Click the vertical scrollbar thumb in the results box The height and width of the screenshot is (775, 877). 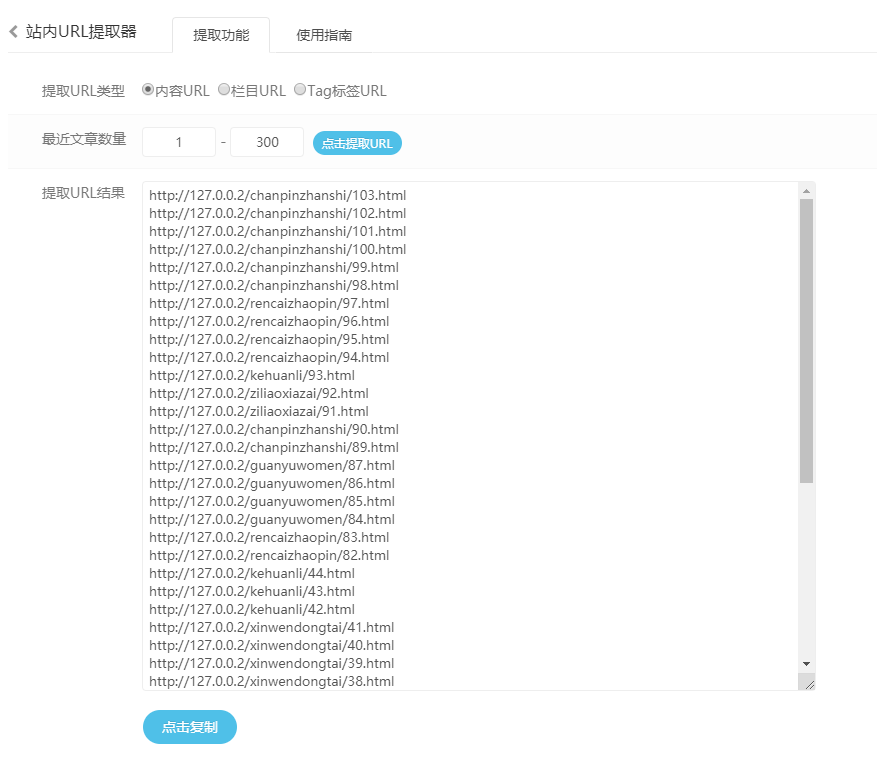(x=806, y=340)
